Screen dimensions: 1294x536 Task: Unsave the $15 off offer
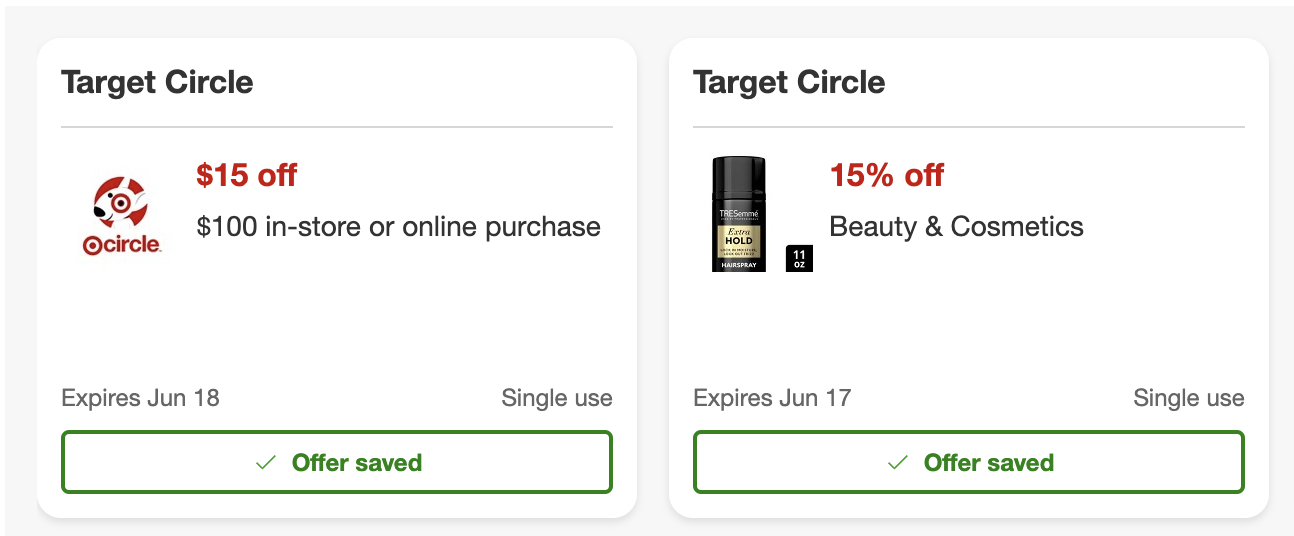pyautogui.click(x=337, y=462)
